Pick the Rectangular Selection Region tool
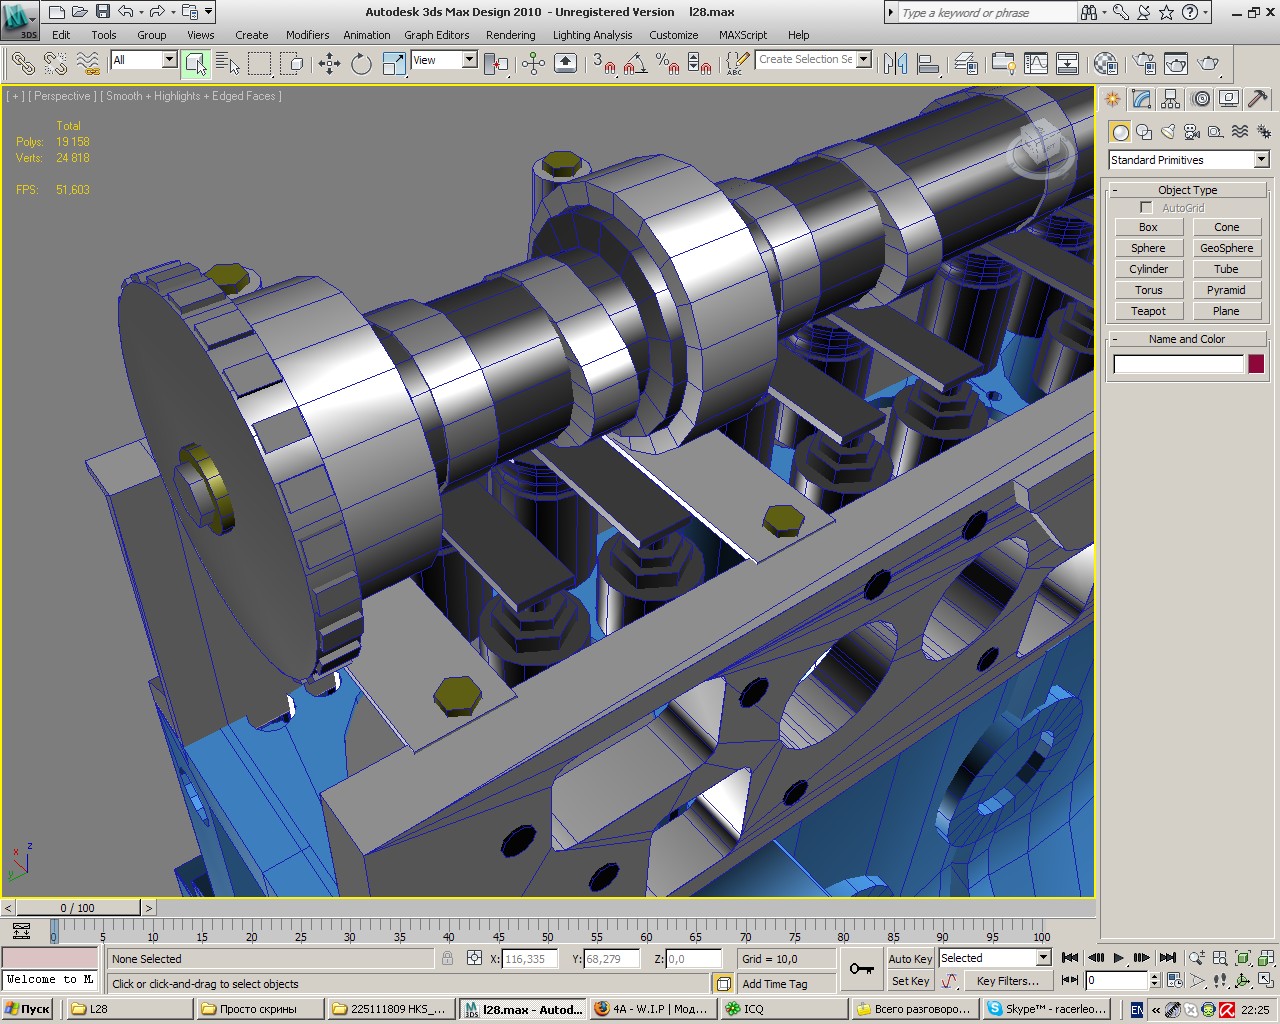Viewport: 1280px width, 1024px height. pyautogui.click(x=260, y=64)
